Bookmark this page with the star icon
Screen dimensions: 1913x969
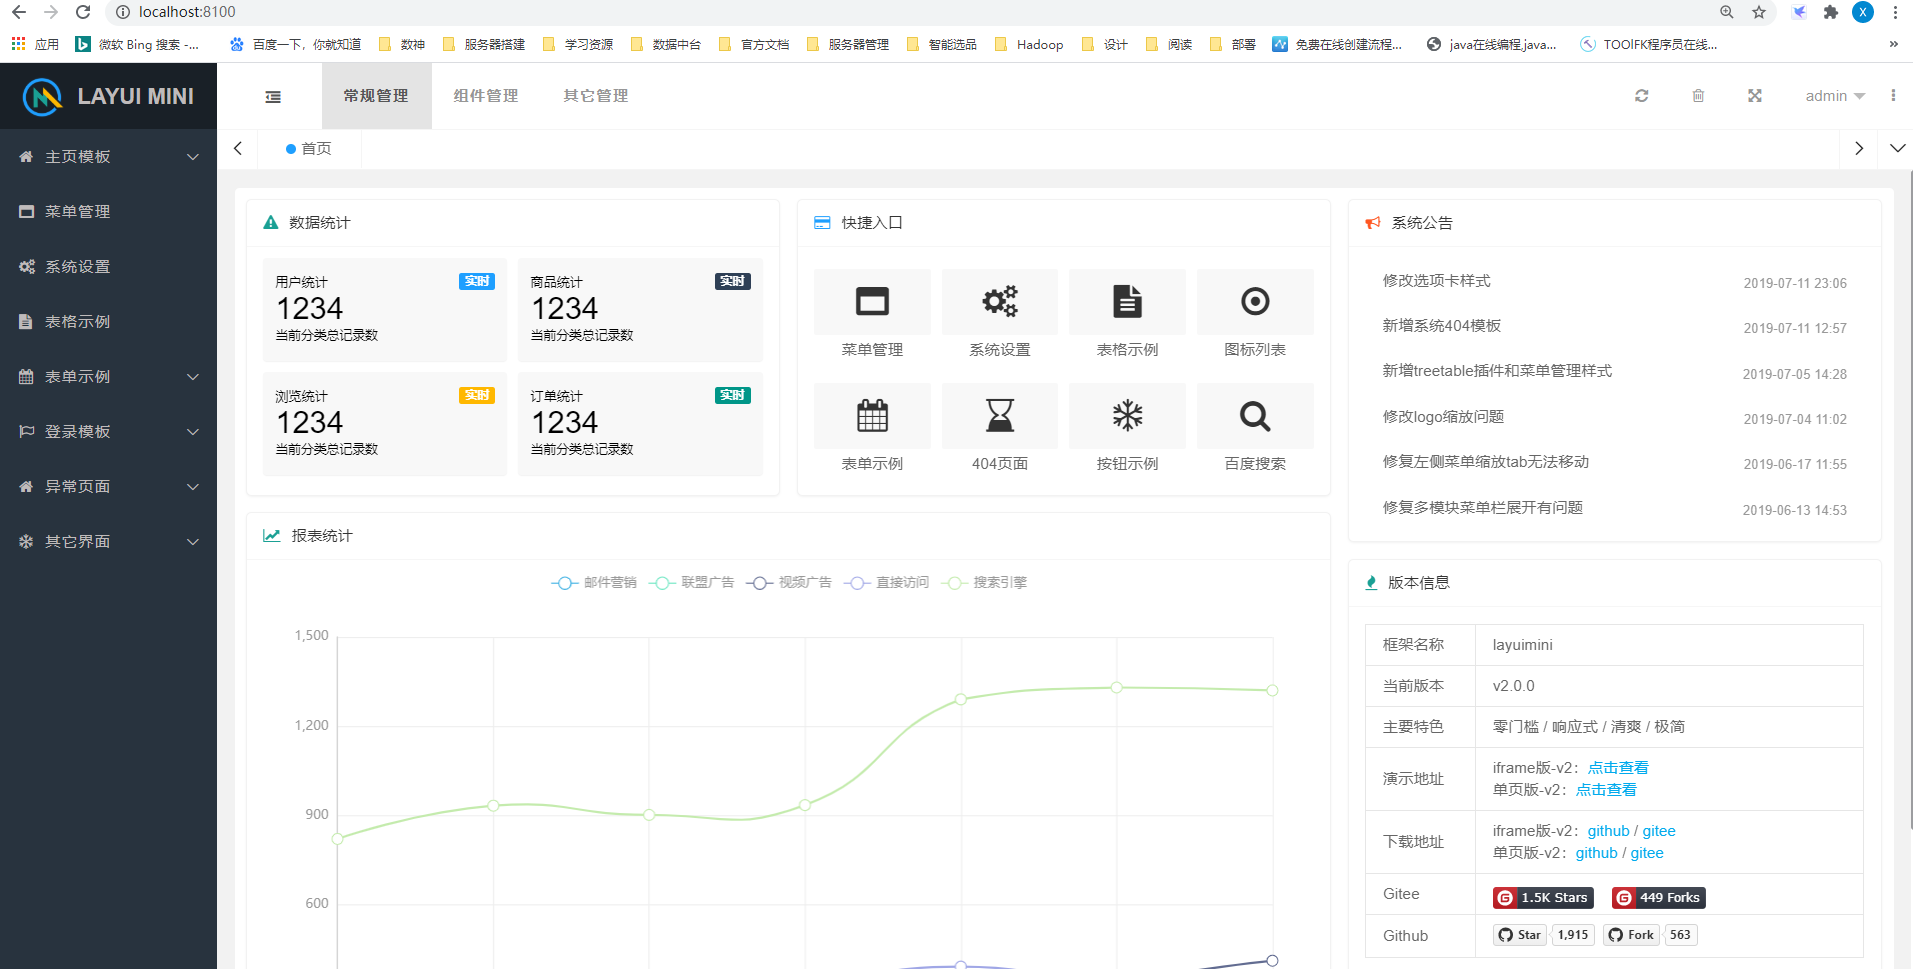pos(1759,12)
